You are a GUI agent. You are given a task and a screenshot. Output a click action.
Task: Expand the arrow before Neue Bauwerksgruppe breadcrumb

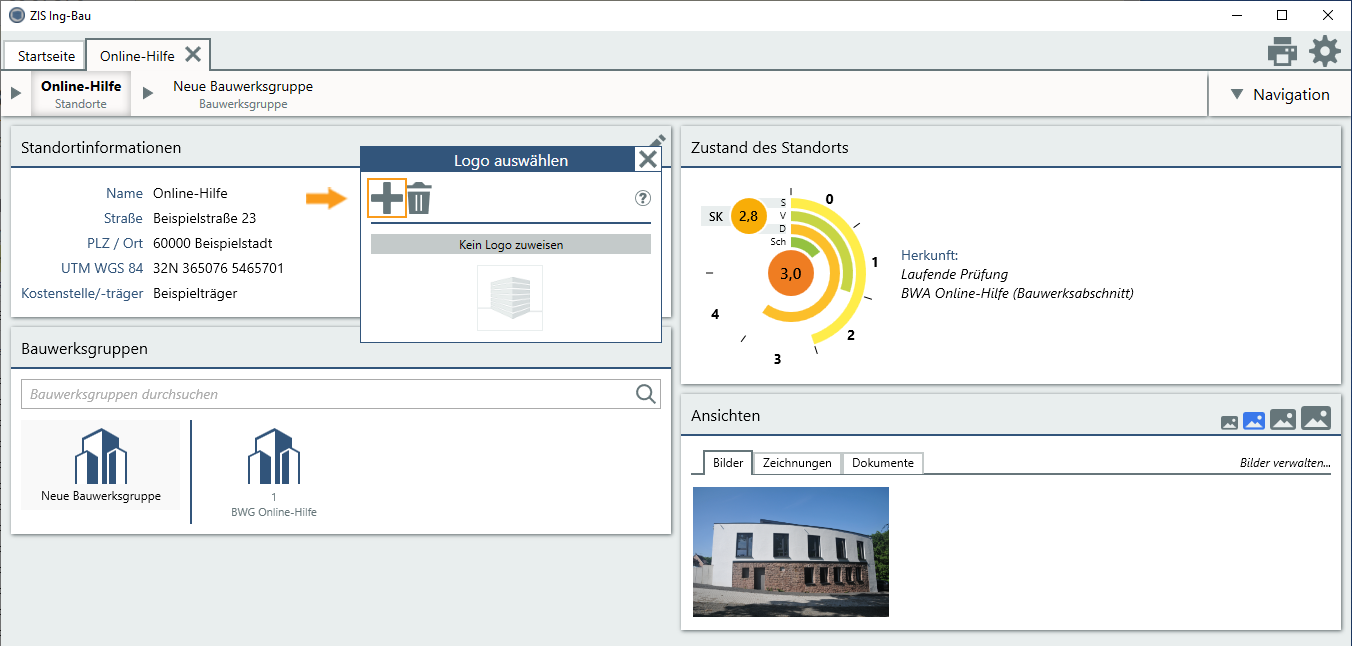click(x=148, y=94)
